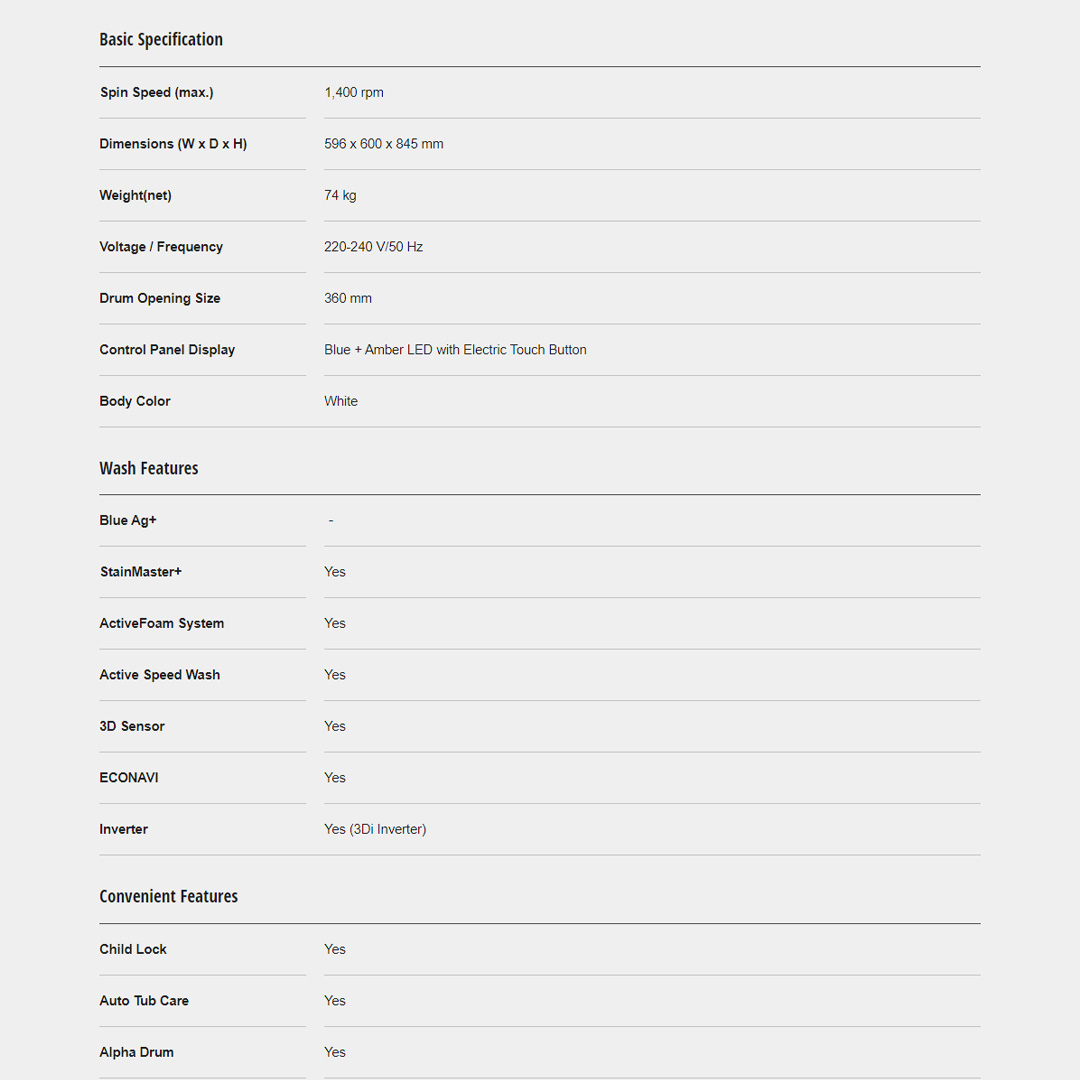Click the ECONAVI feature label
The height and width of the screenshot is (1080, 1080).
(x=129, y=778)
